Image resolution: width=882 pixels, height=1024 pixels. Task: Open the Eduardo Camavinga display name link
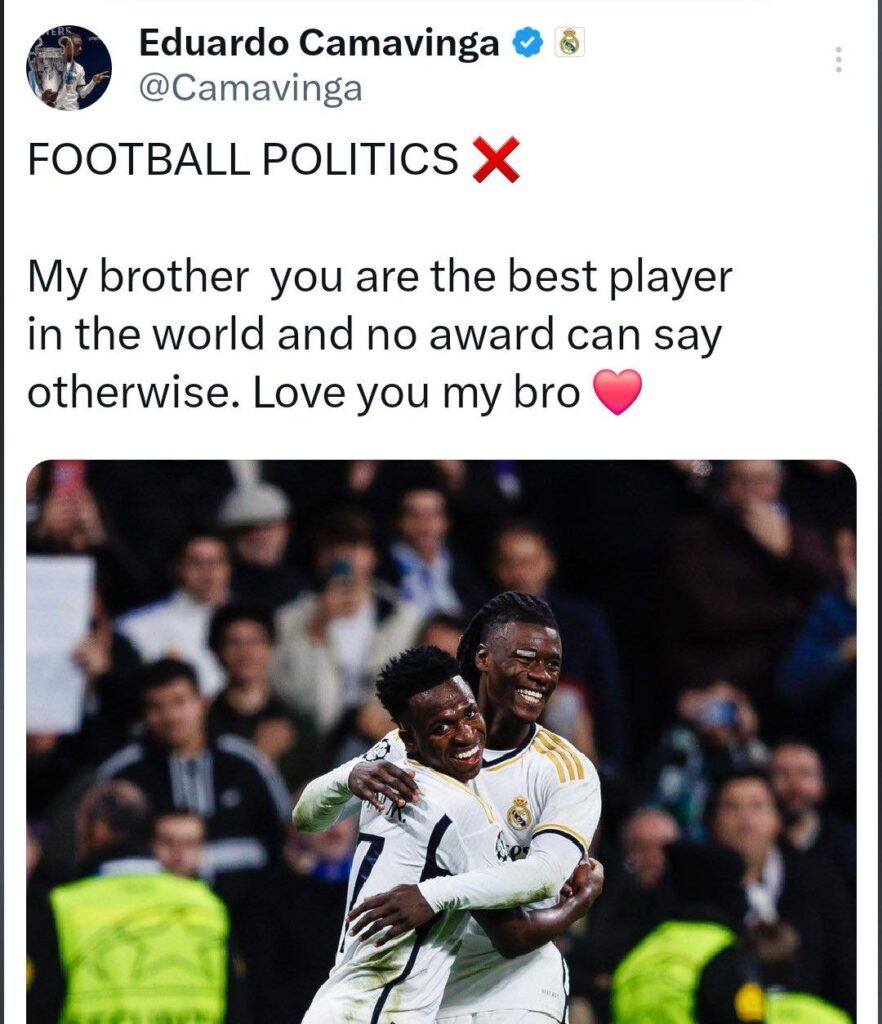coord(319,43)
